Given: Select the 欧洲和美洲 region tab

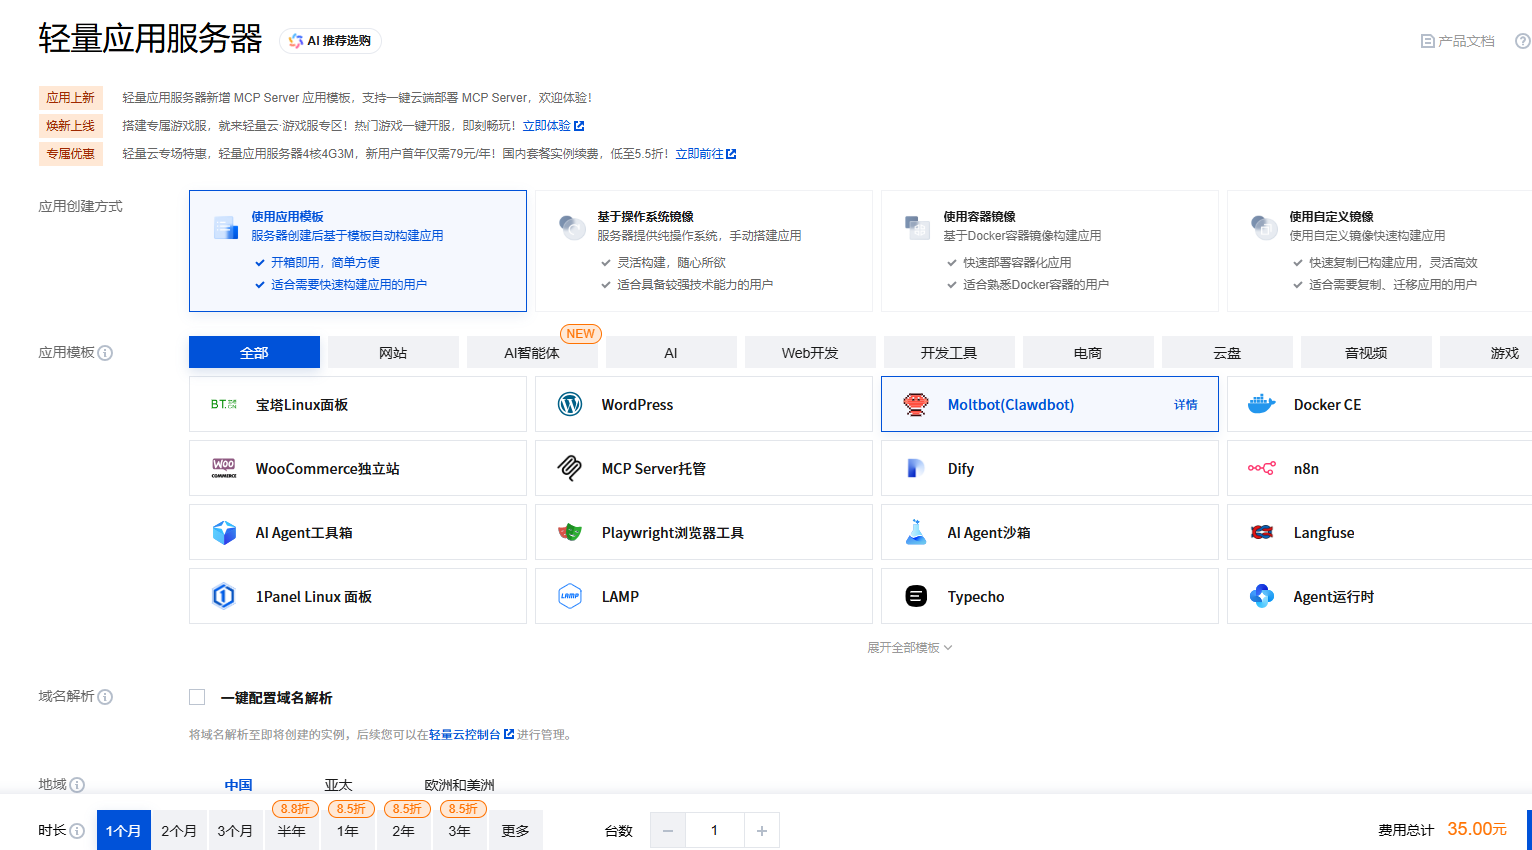Looking at the screenshot, I should pos(459,785).
